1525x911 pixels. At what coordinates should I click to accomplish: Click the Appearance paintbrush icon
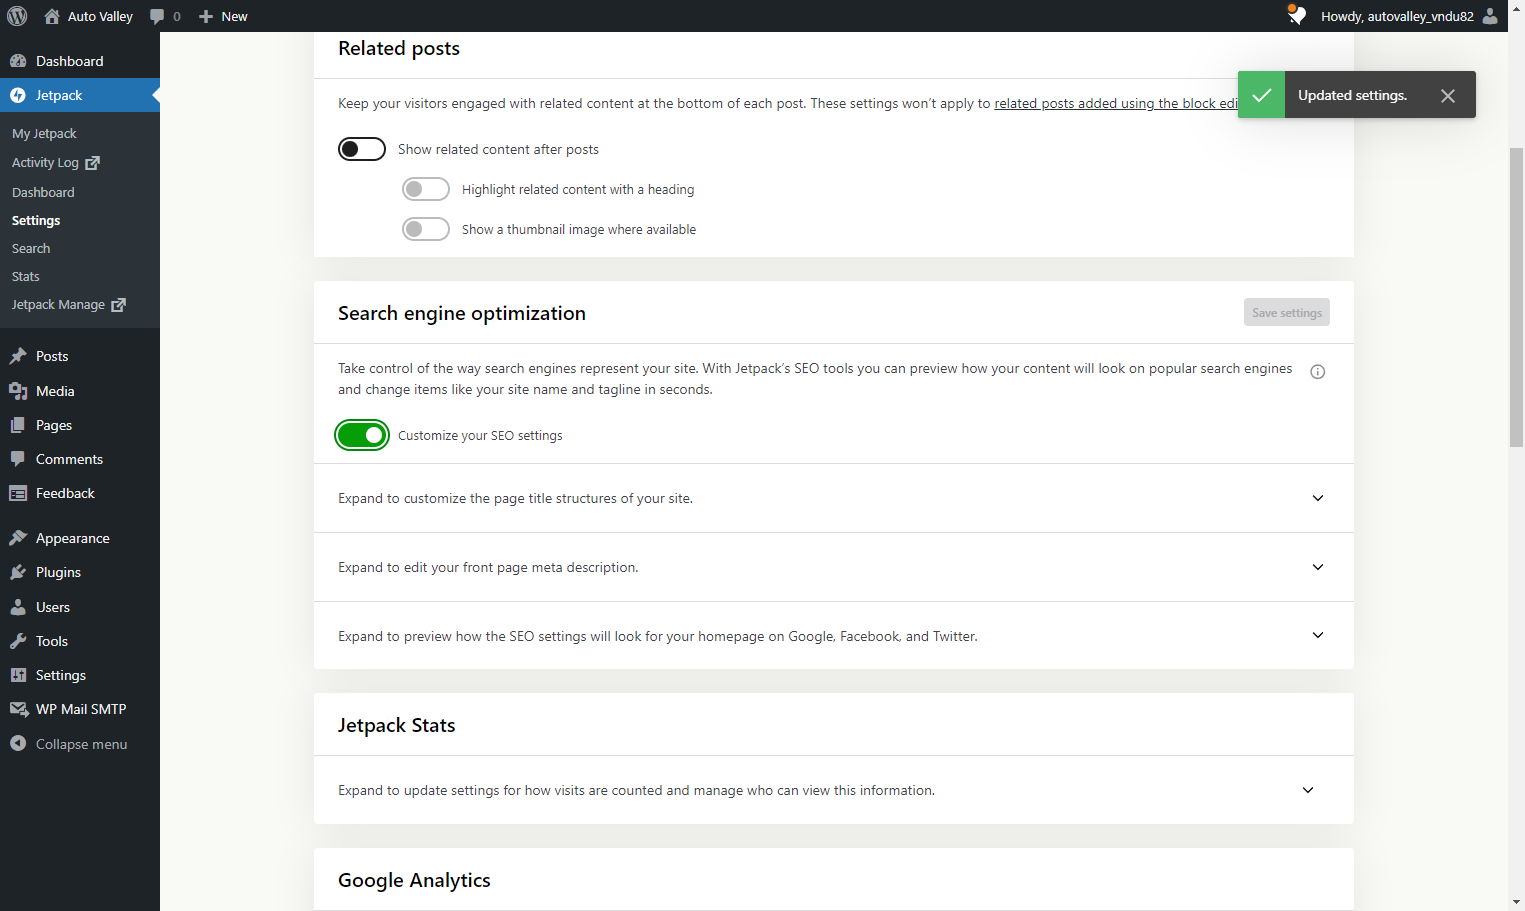[18, 538]
